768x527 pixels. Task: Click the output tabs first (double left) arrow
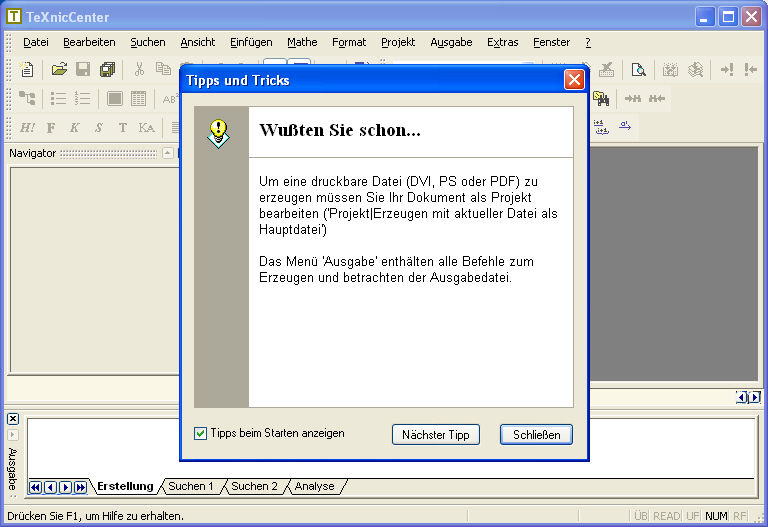(x=35, y=487)
